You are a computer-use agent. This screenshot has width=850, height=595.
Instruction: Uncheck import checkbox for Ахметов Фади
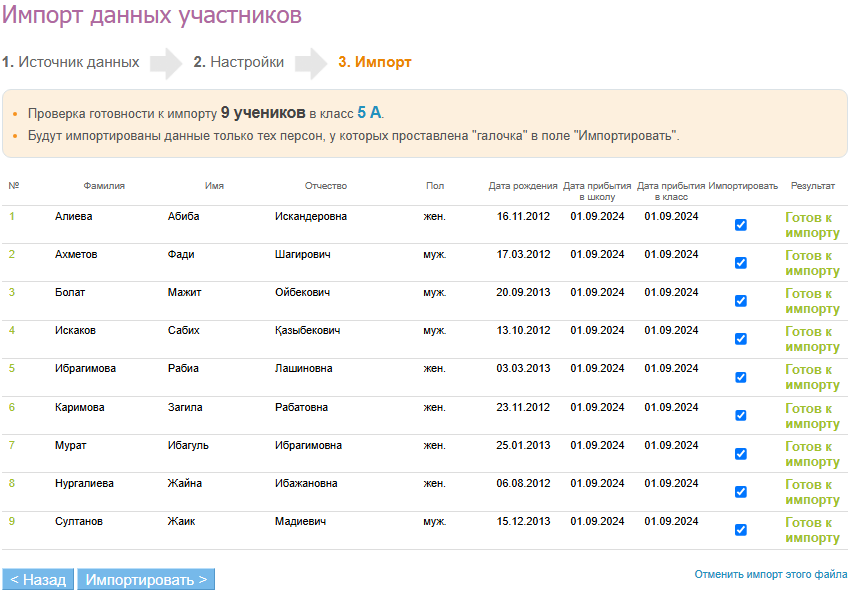741,263
